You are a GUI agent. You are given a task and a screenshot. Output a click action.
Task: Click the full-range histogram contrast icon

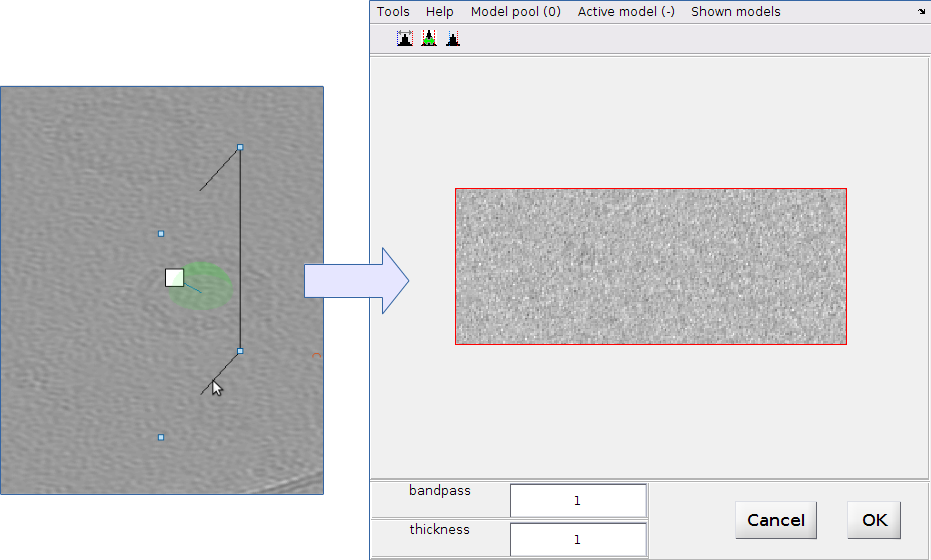405,39
